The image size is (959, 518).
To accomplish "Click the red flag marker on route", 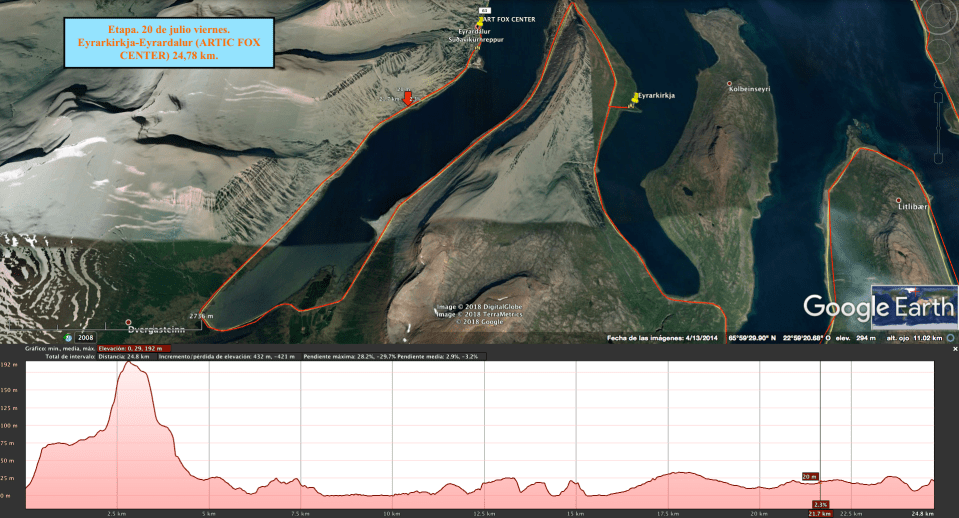I will [408, 96].
